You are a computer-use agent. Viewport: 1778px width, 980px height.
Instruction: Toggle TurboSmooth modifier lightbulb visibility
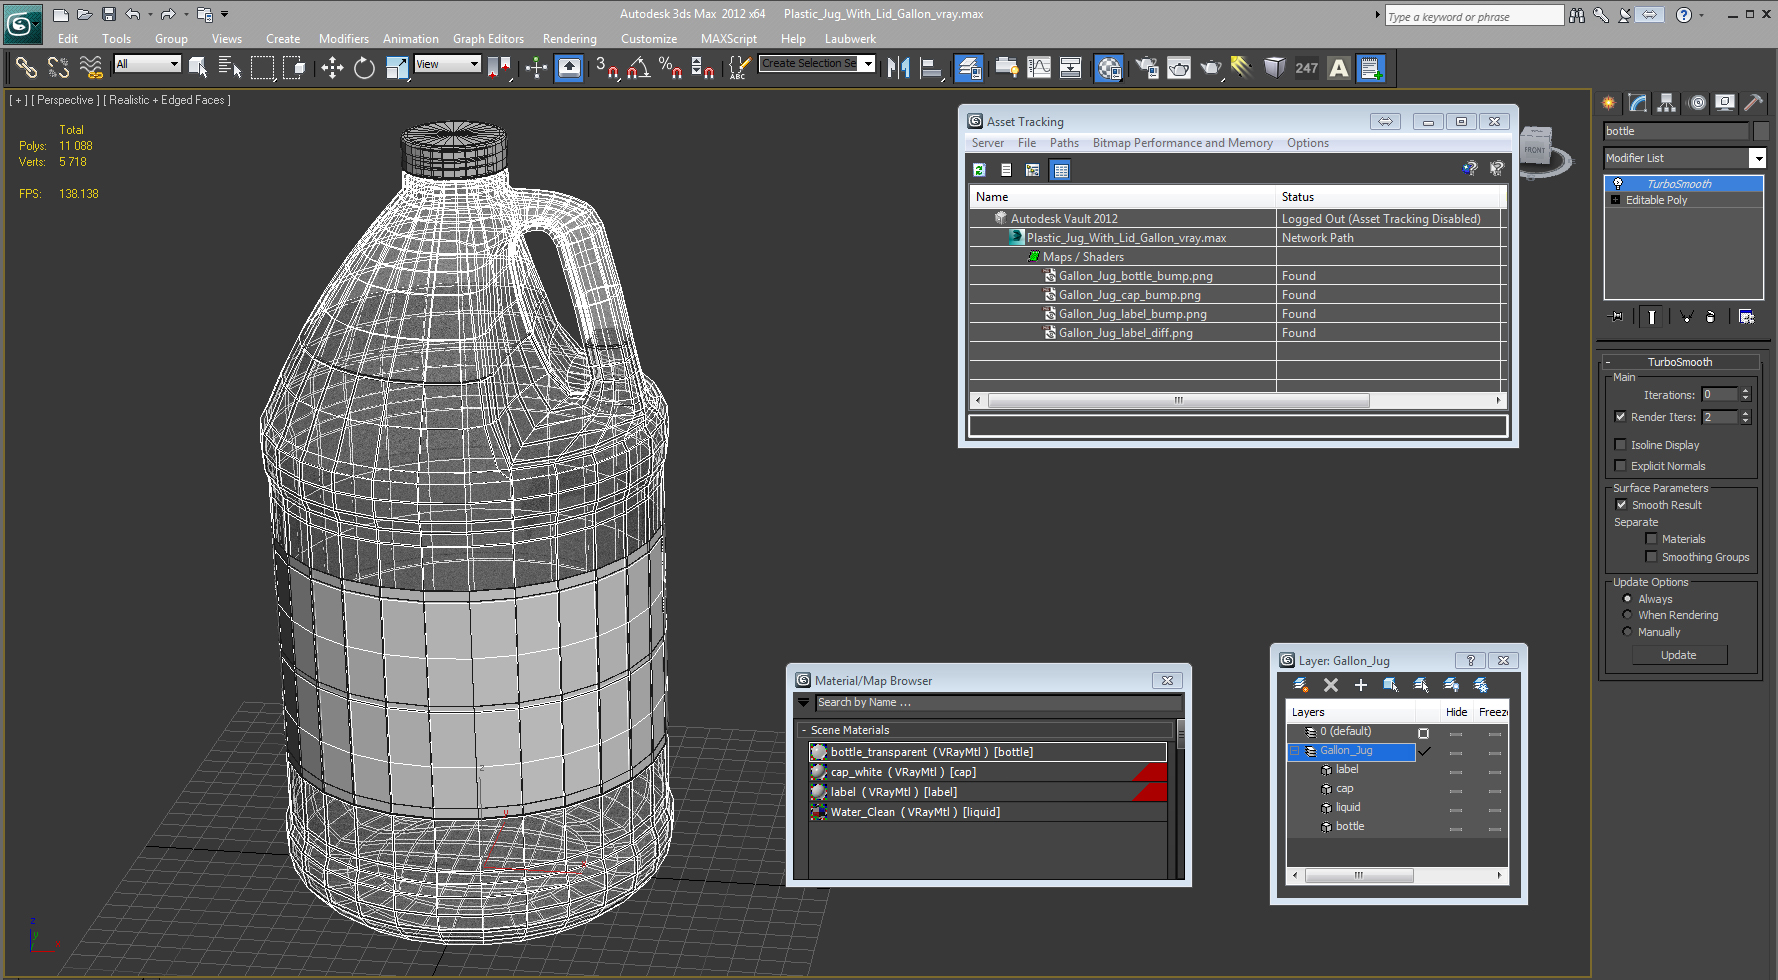1618,184
